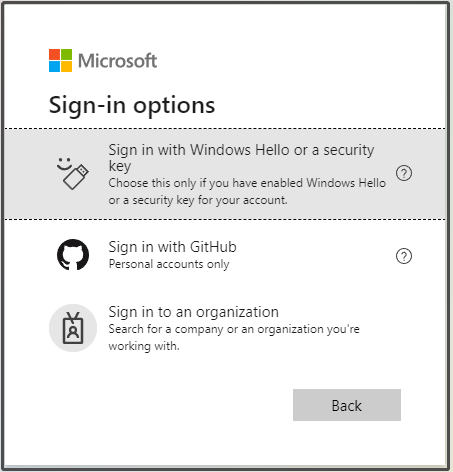The image size is (453, 472).
Task: Click the USB security key graphic
Action: click(x=76, y=177)
